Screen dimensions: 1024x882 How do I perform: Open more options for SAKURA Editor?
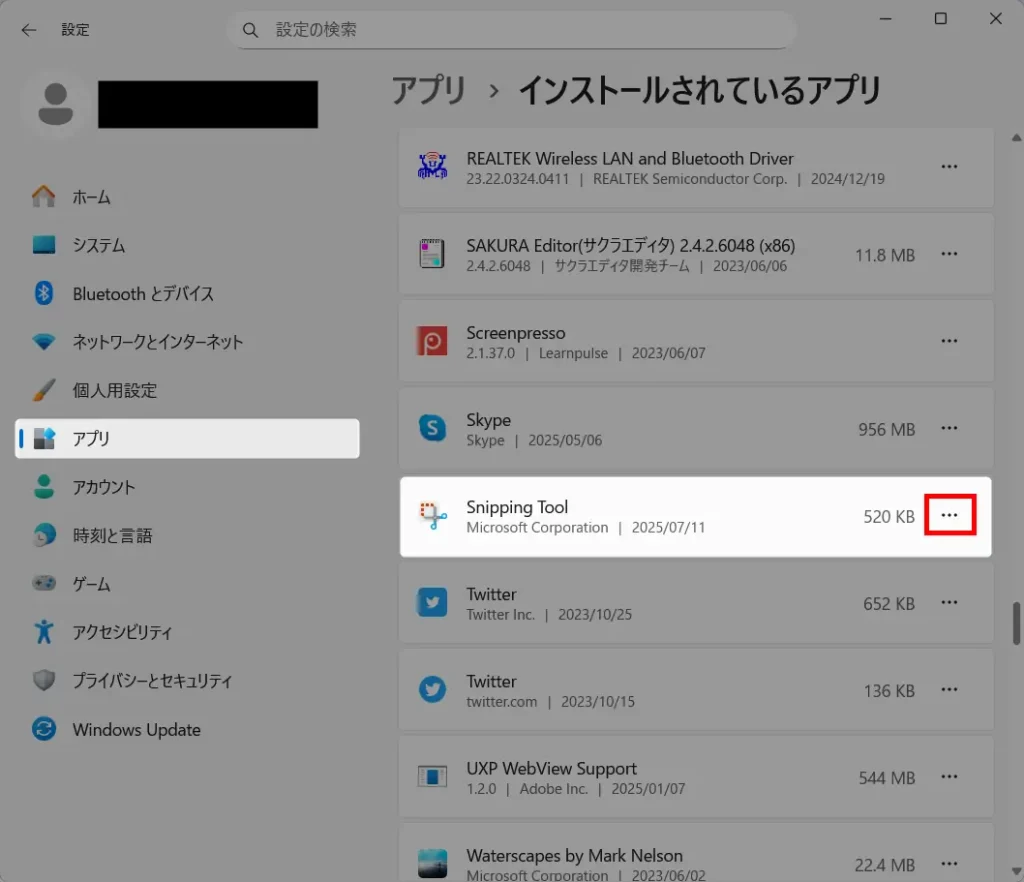point(950,254)
